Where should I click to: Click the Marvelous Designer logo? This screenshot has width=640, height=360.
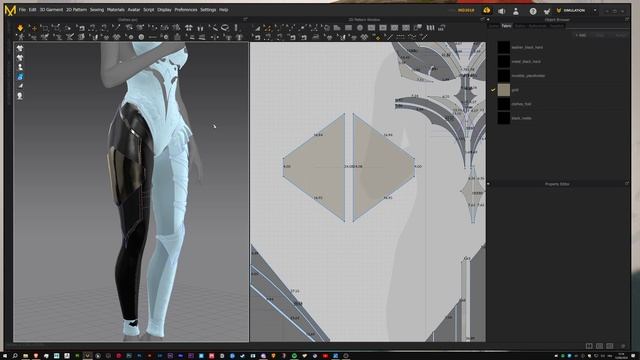tap(10, 10)
